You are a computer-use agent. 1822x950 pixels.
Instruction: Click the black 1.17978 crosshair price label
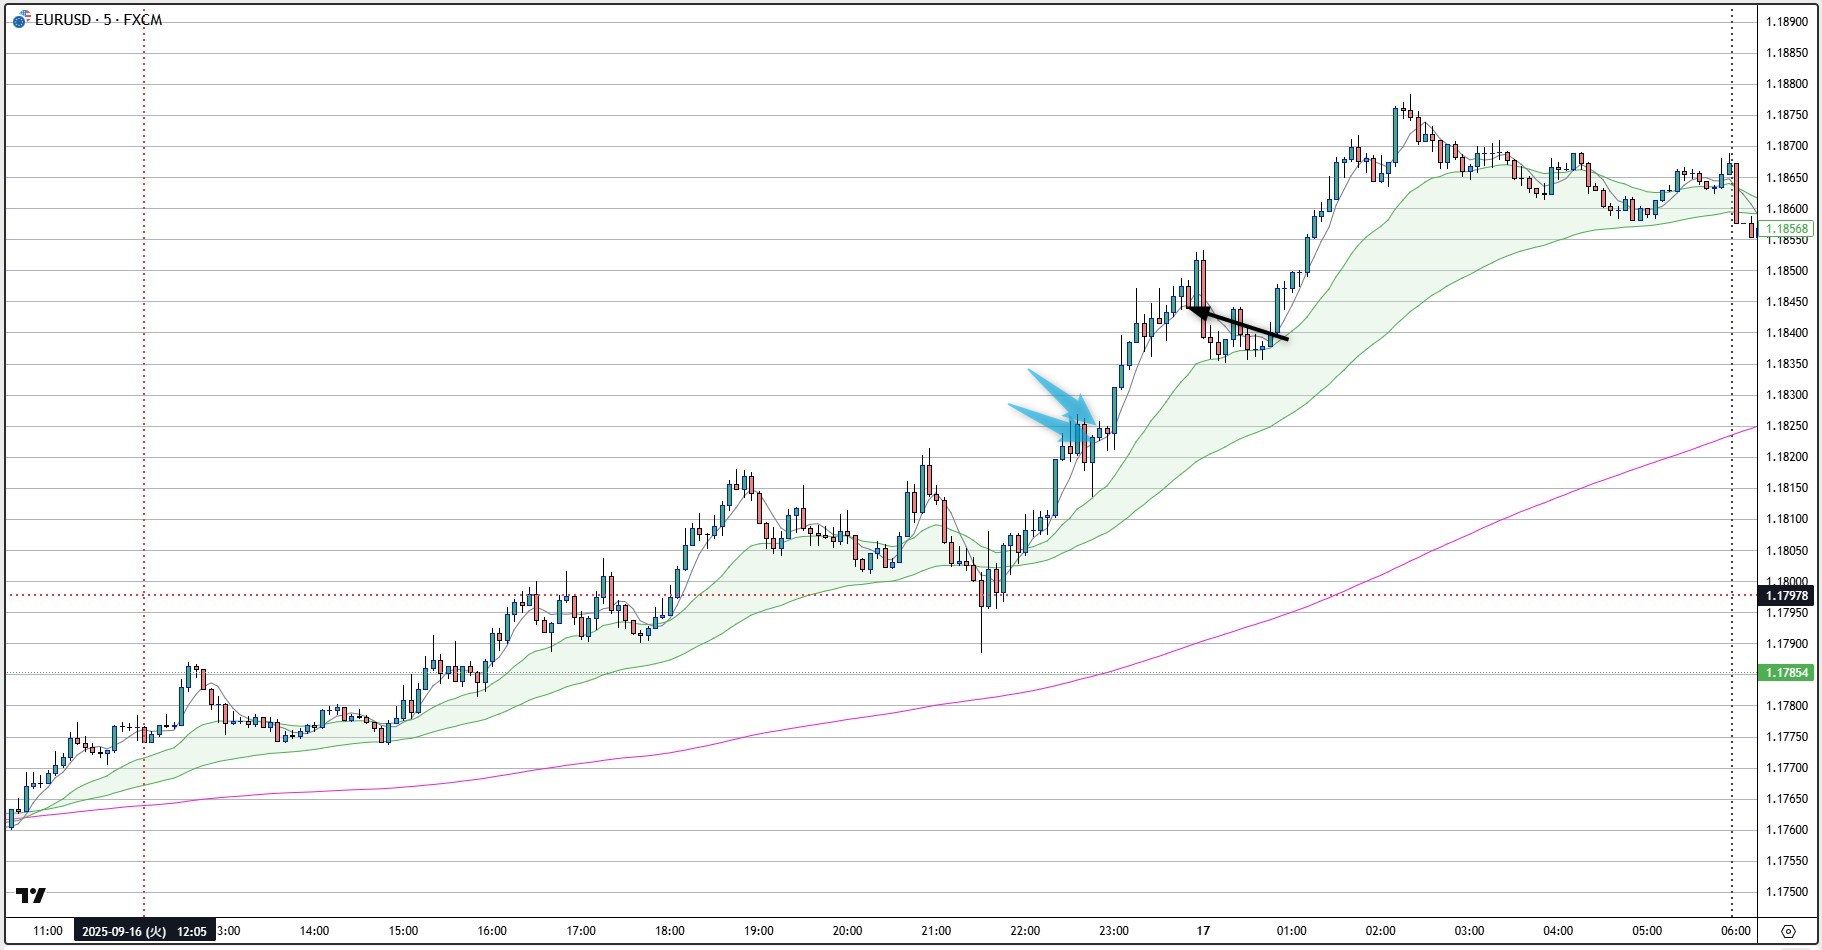1787,596
